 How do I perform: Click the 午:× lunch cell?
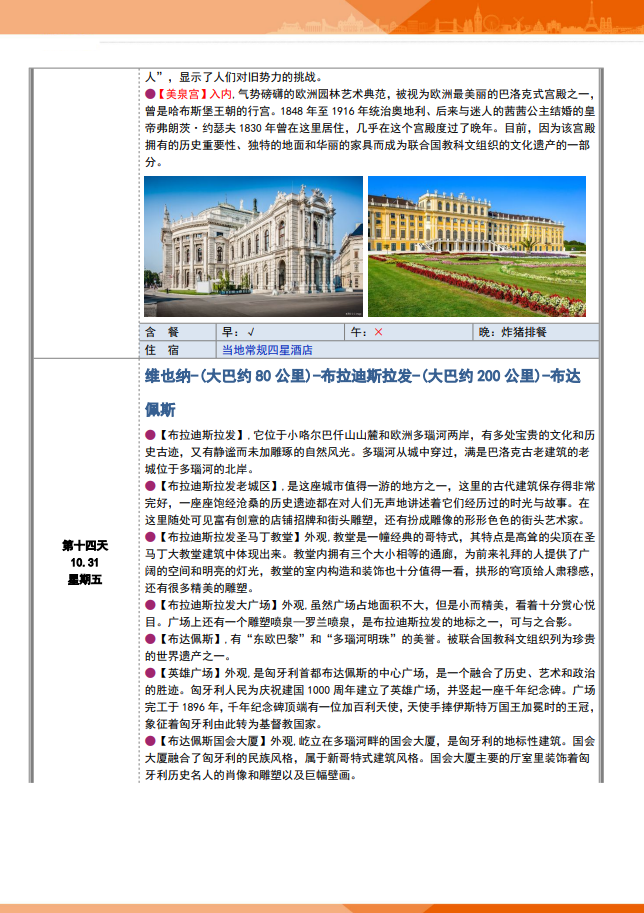click(x=409, y=332)
